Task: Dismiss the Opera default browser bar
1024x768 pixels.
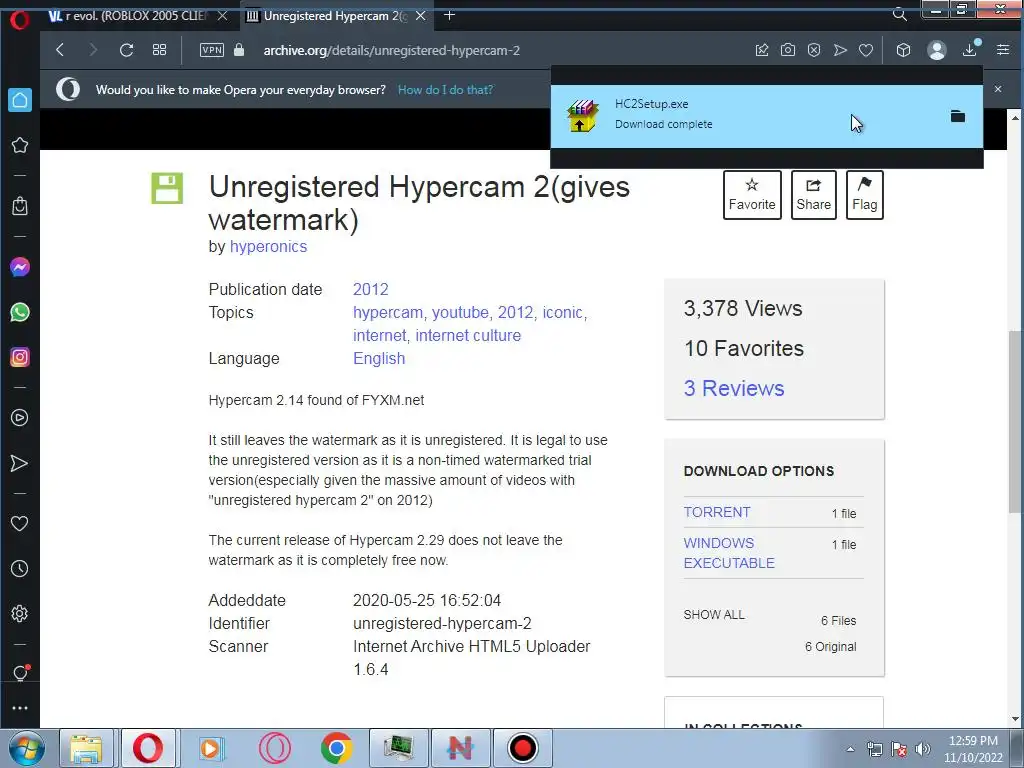Action: tap(998, 89)
